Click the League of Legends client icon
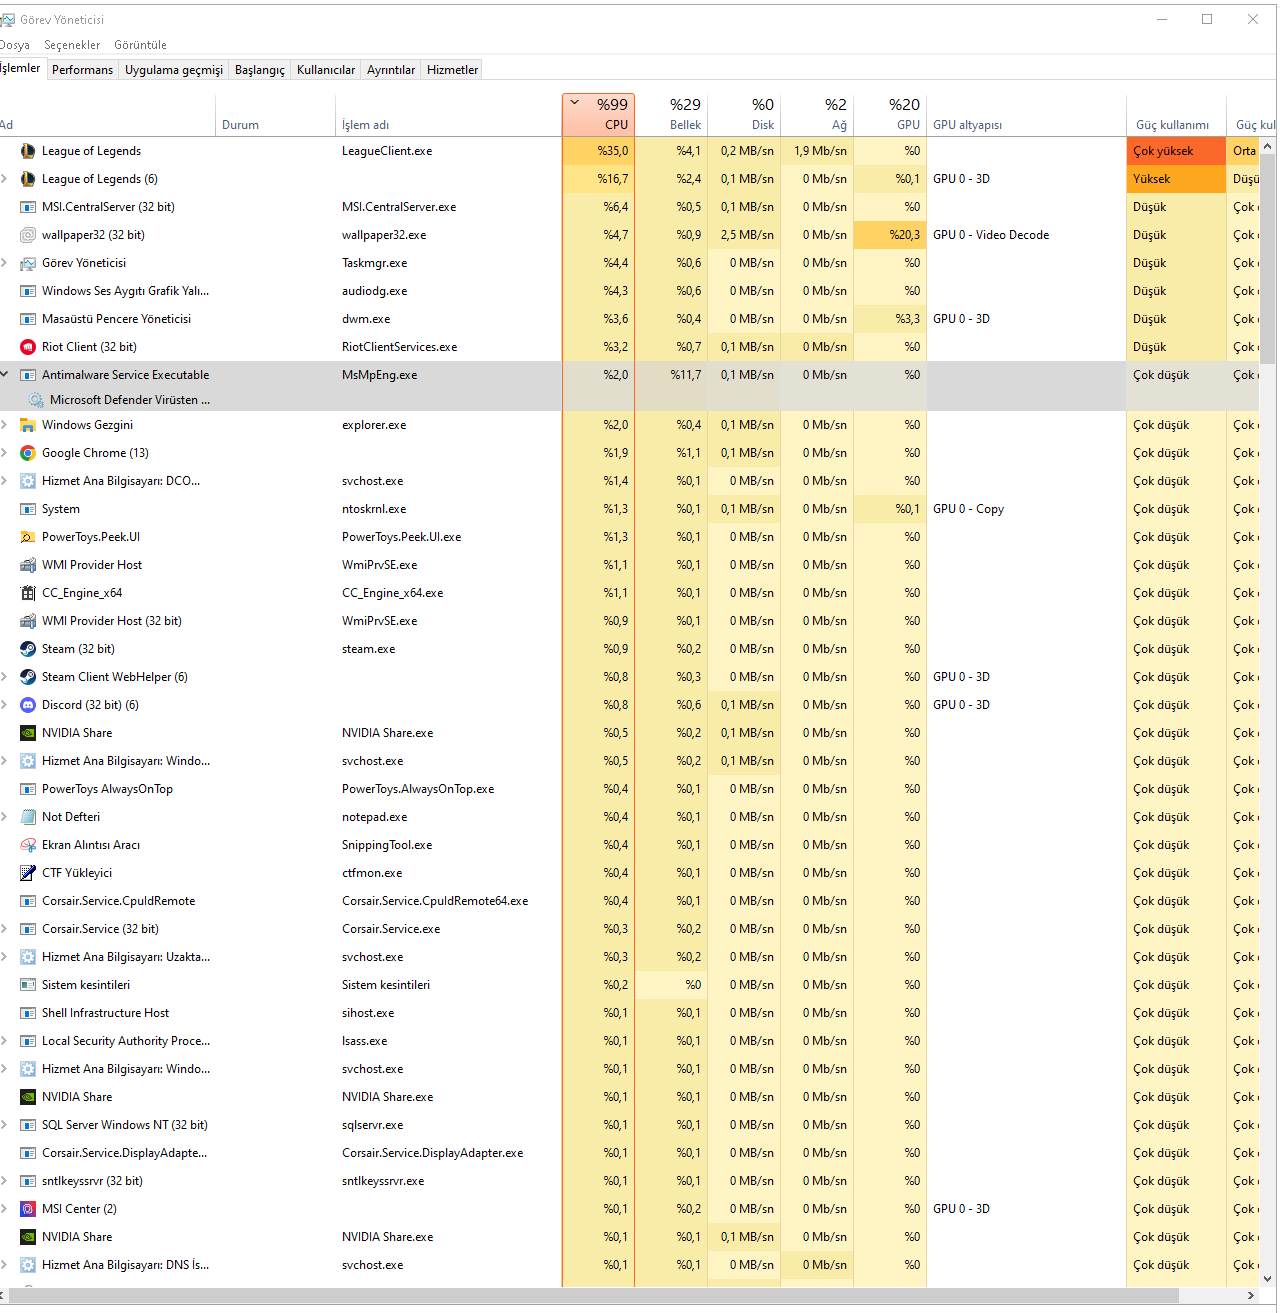Image resolution: width=1280 pixels, height=1313 pixels. pos(28,151)
